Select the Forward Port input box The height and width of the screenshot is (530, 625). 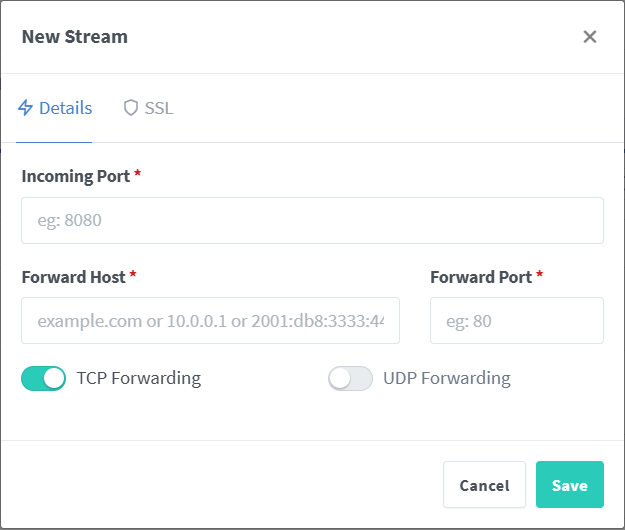coord(516,320)
